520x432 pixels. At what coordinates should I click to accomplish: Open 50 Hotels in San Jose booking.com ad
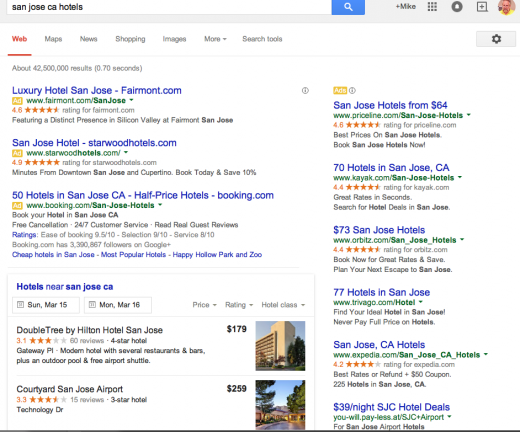click(143, 195)
